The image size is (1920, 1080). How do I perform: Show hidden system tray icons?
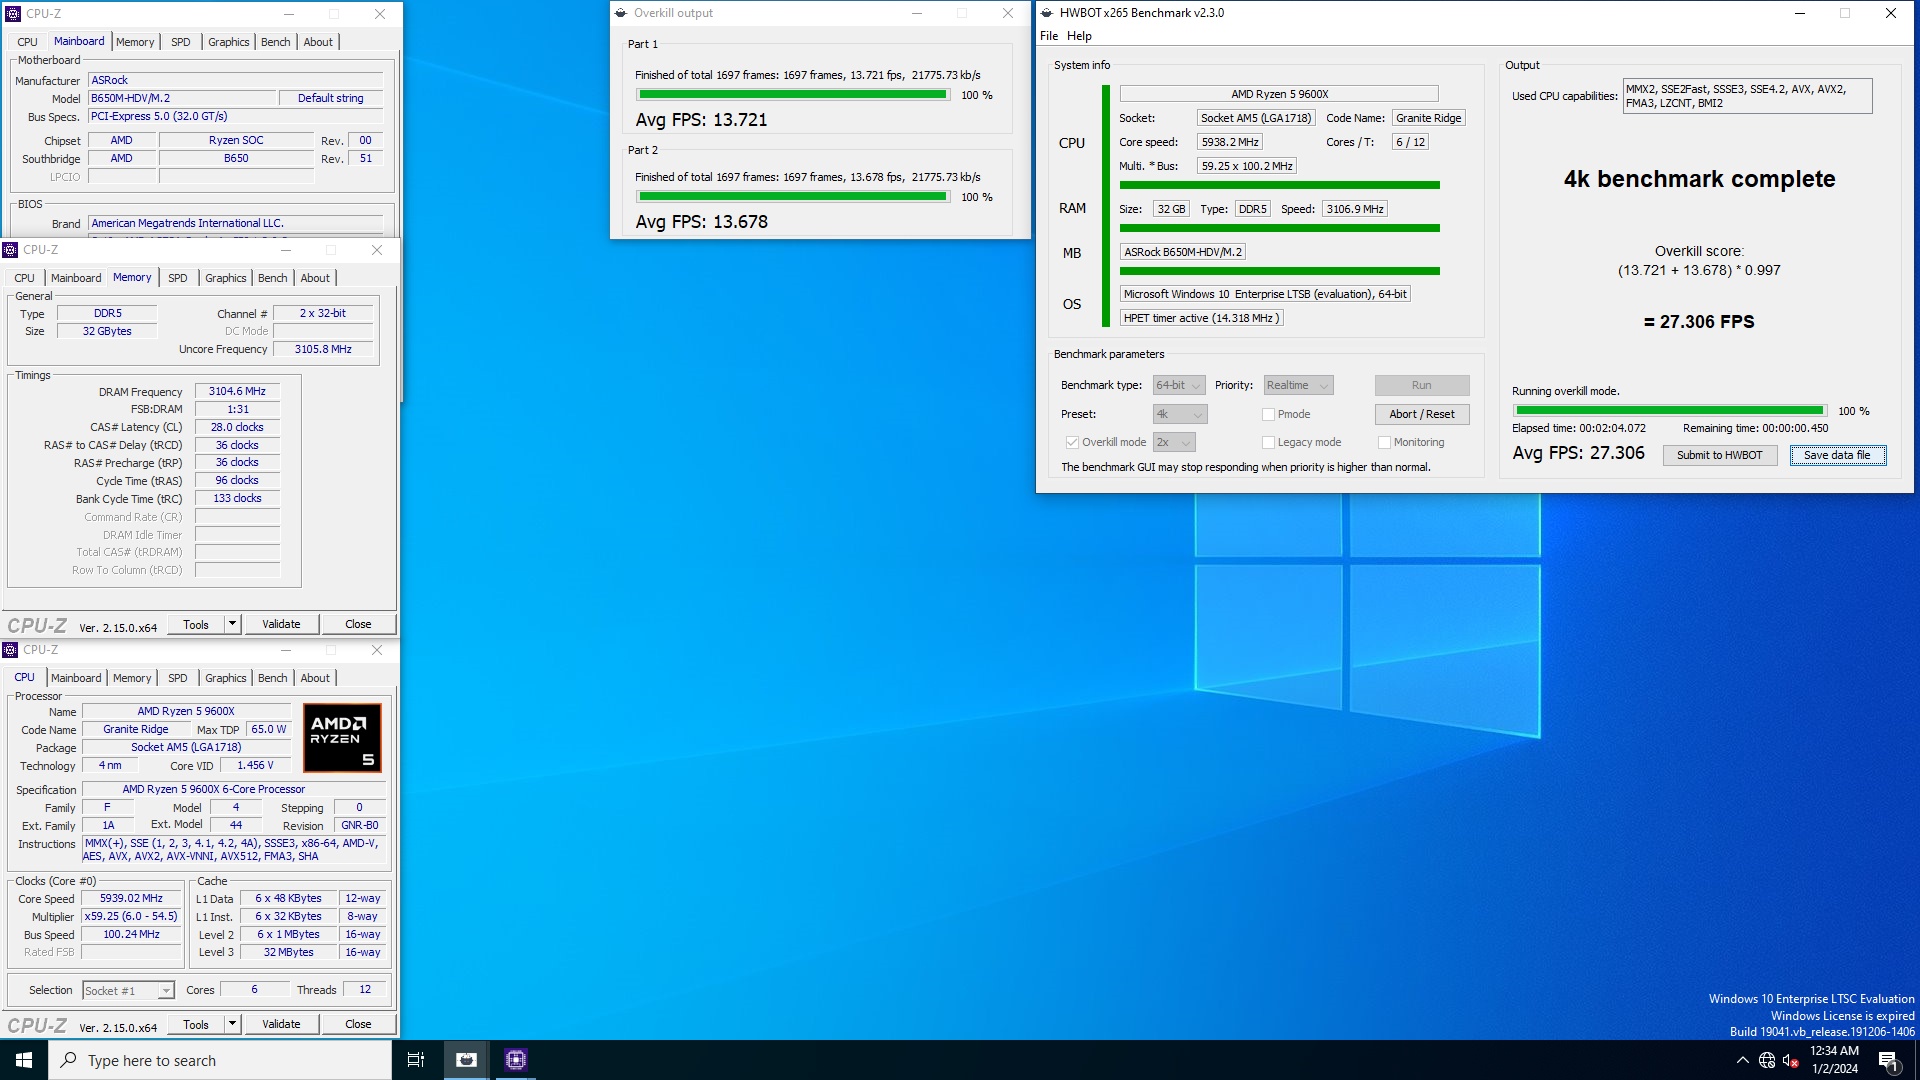1742,1060
